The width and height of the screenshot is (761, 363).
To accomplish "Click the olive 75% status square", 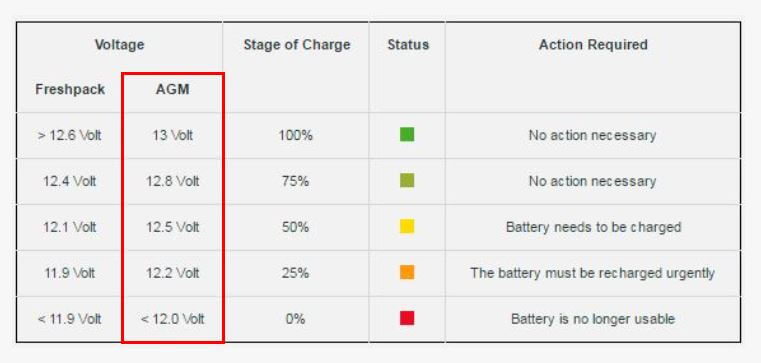I will pyautogui.click(x=407, y=181).
